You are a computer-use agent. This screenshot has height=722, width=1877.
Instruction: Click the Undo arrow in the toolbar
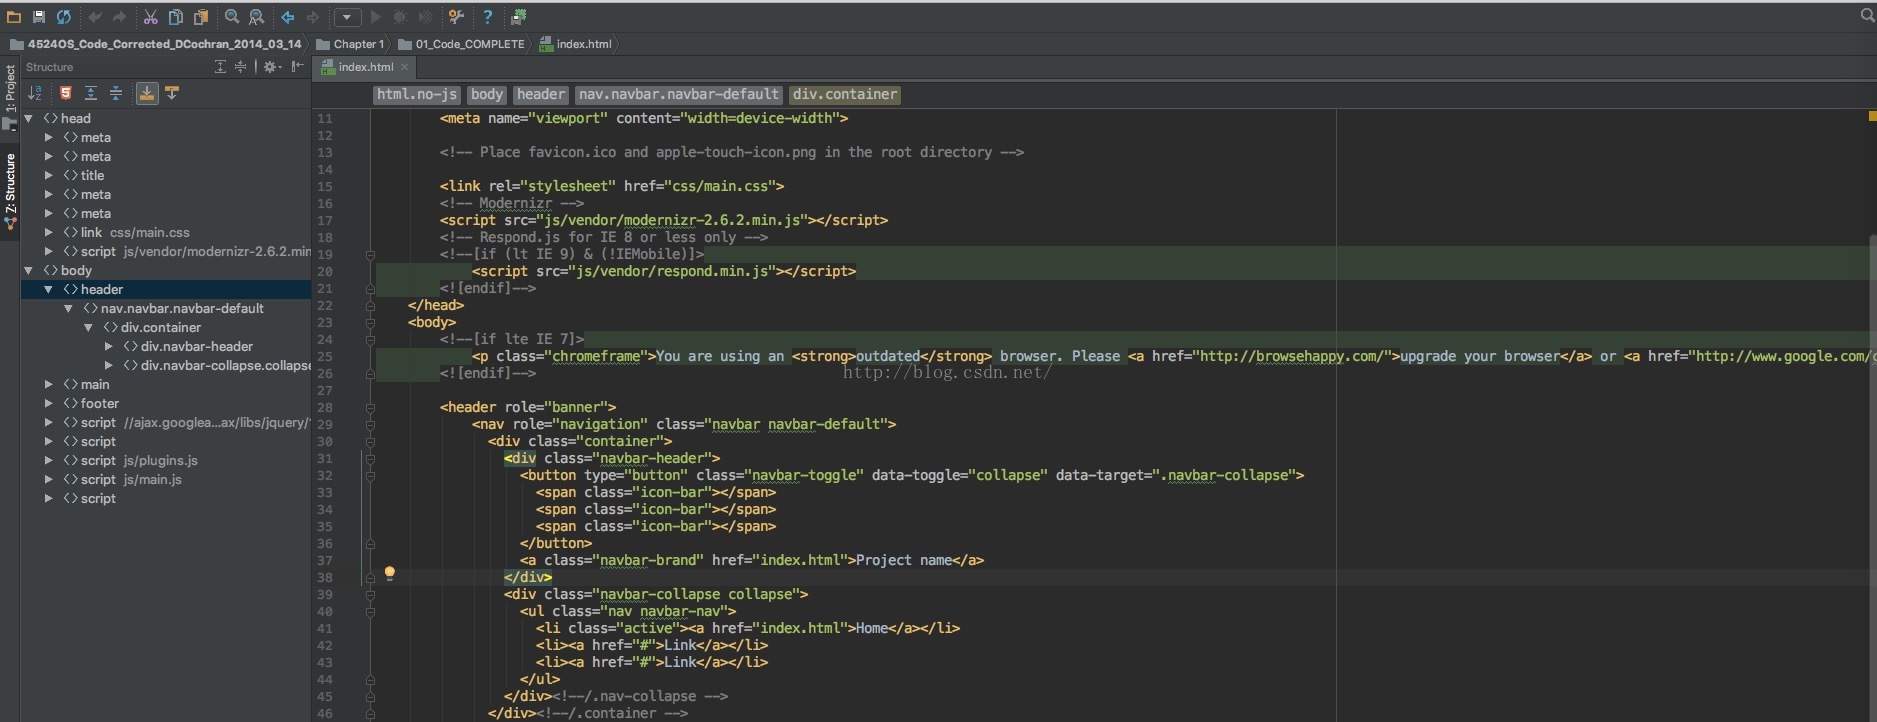96,17
